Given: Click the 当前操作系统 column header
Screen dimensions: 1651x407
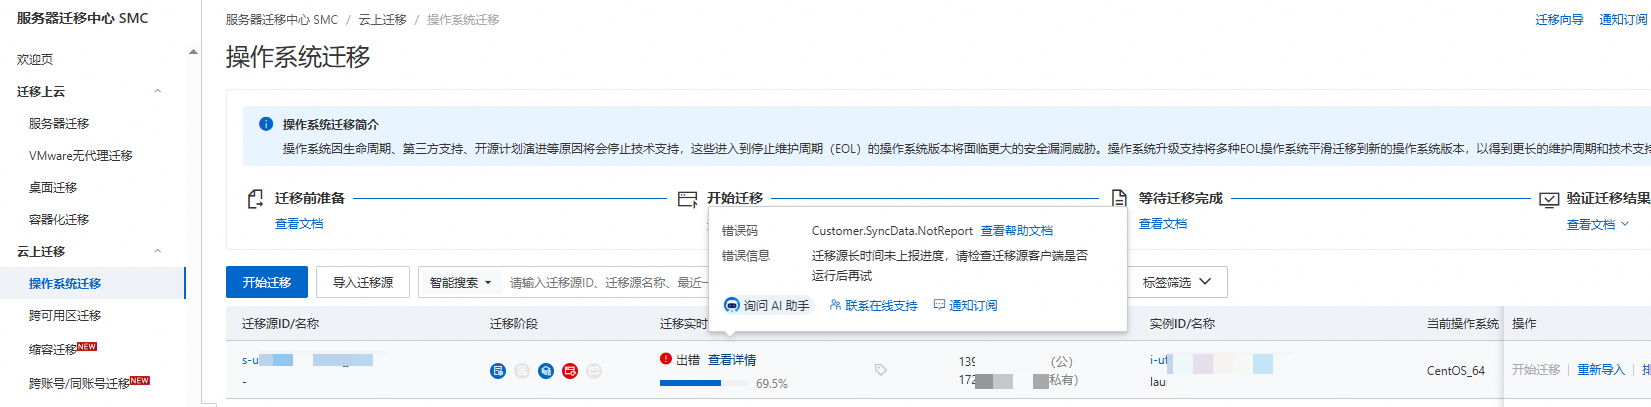Looking at the screenshot, I should tap(1463, 323).
